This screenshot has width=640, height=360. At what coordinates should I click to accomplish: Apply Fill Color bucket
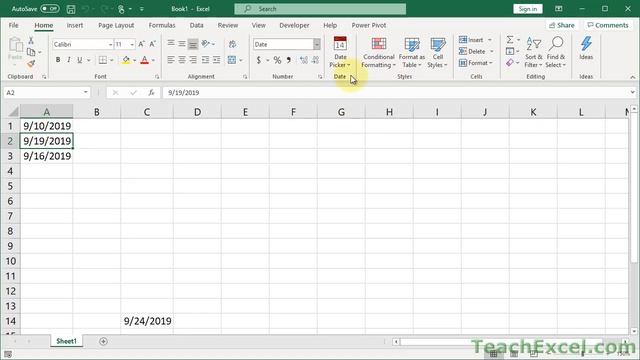click(x=126, y=60)
